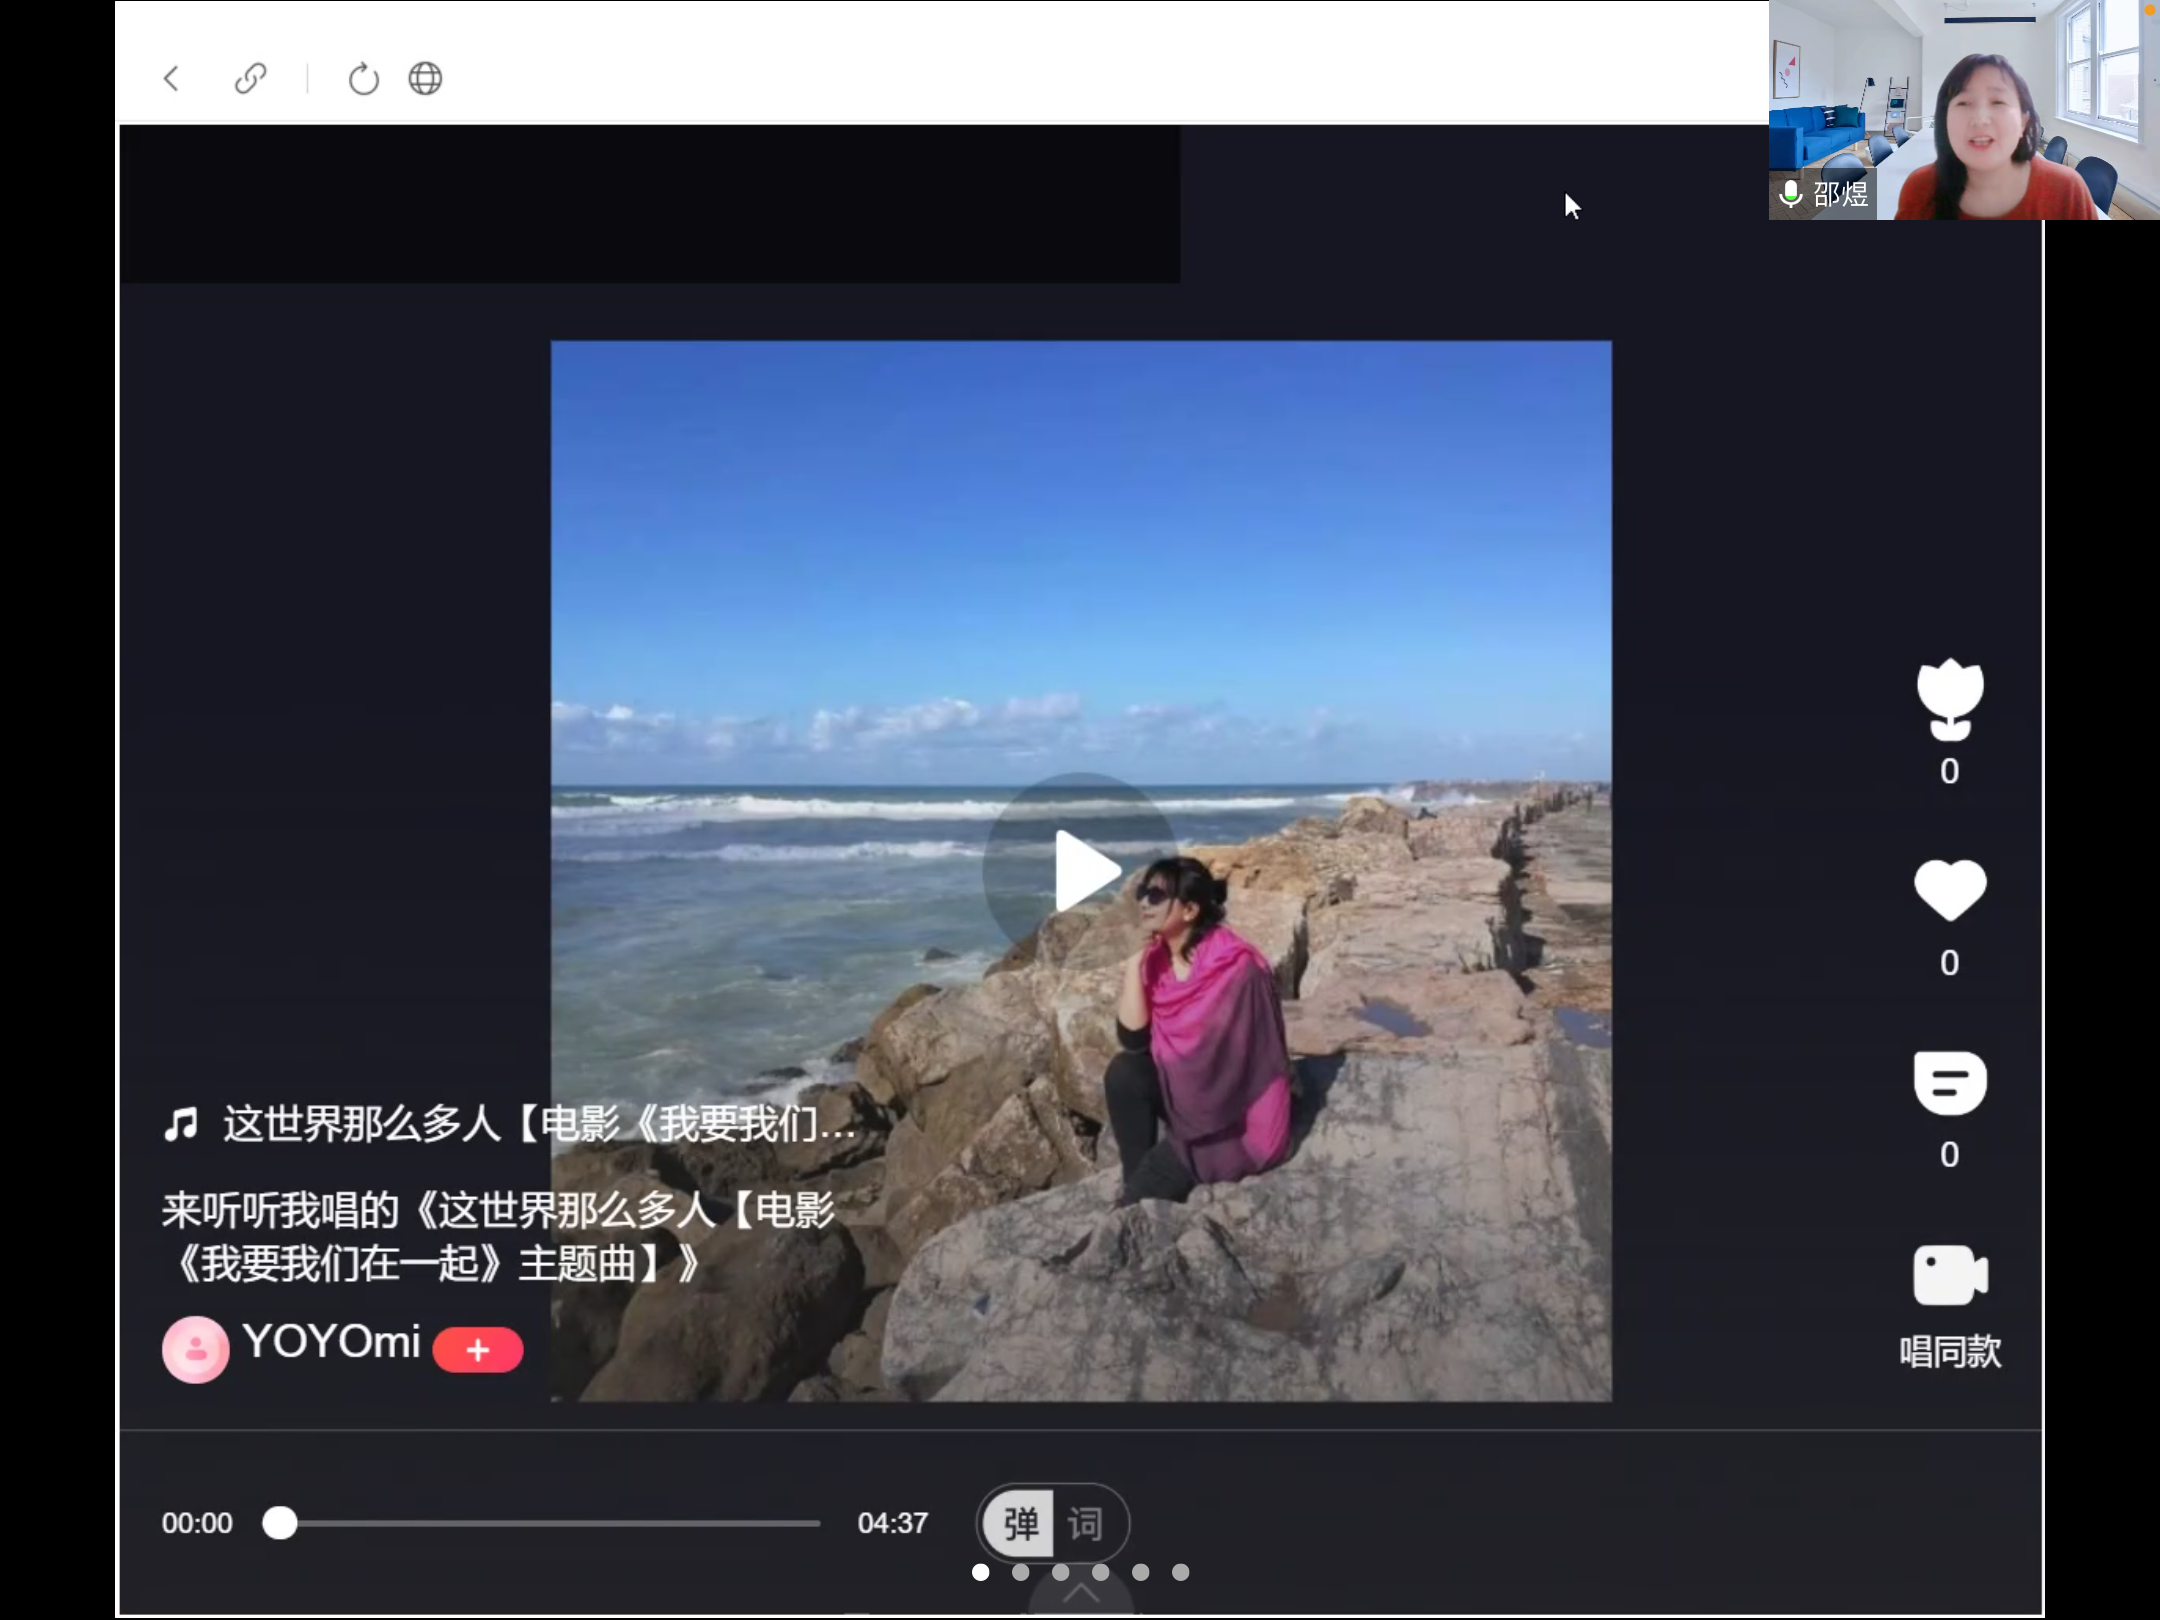The image size is (2160, 1620).
Task: Click the playback progress slider handle
Action: 280,1523
